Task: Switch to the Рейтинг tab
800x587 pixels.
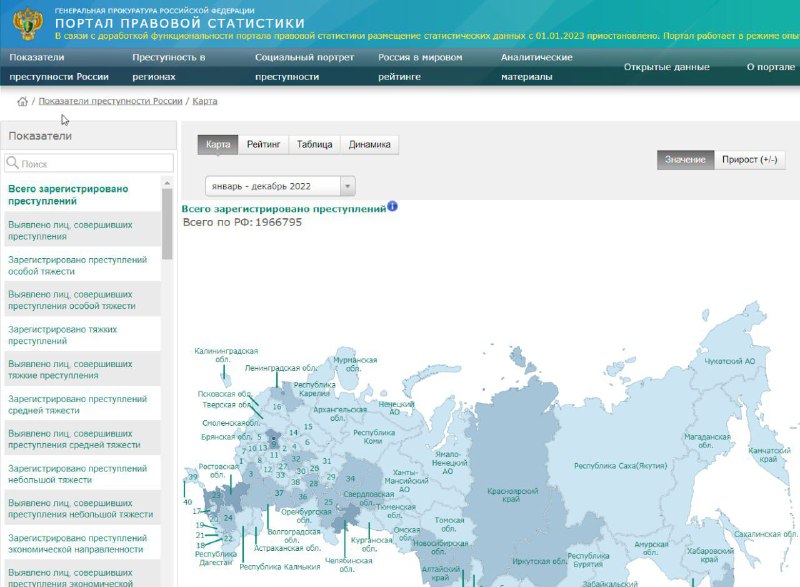Action: point(263,144)
